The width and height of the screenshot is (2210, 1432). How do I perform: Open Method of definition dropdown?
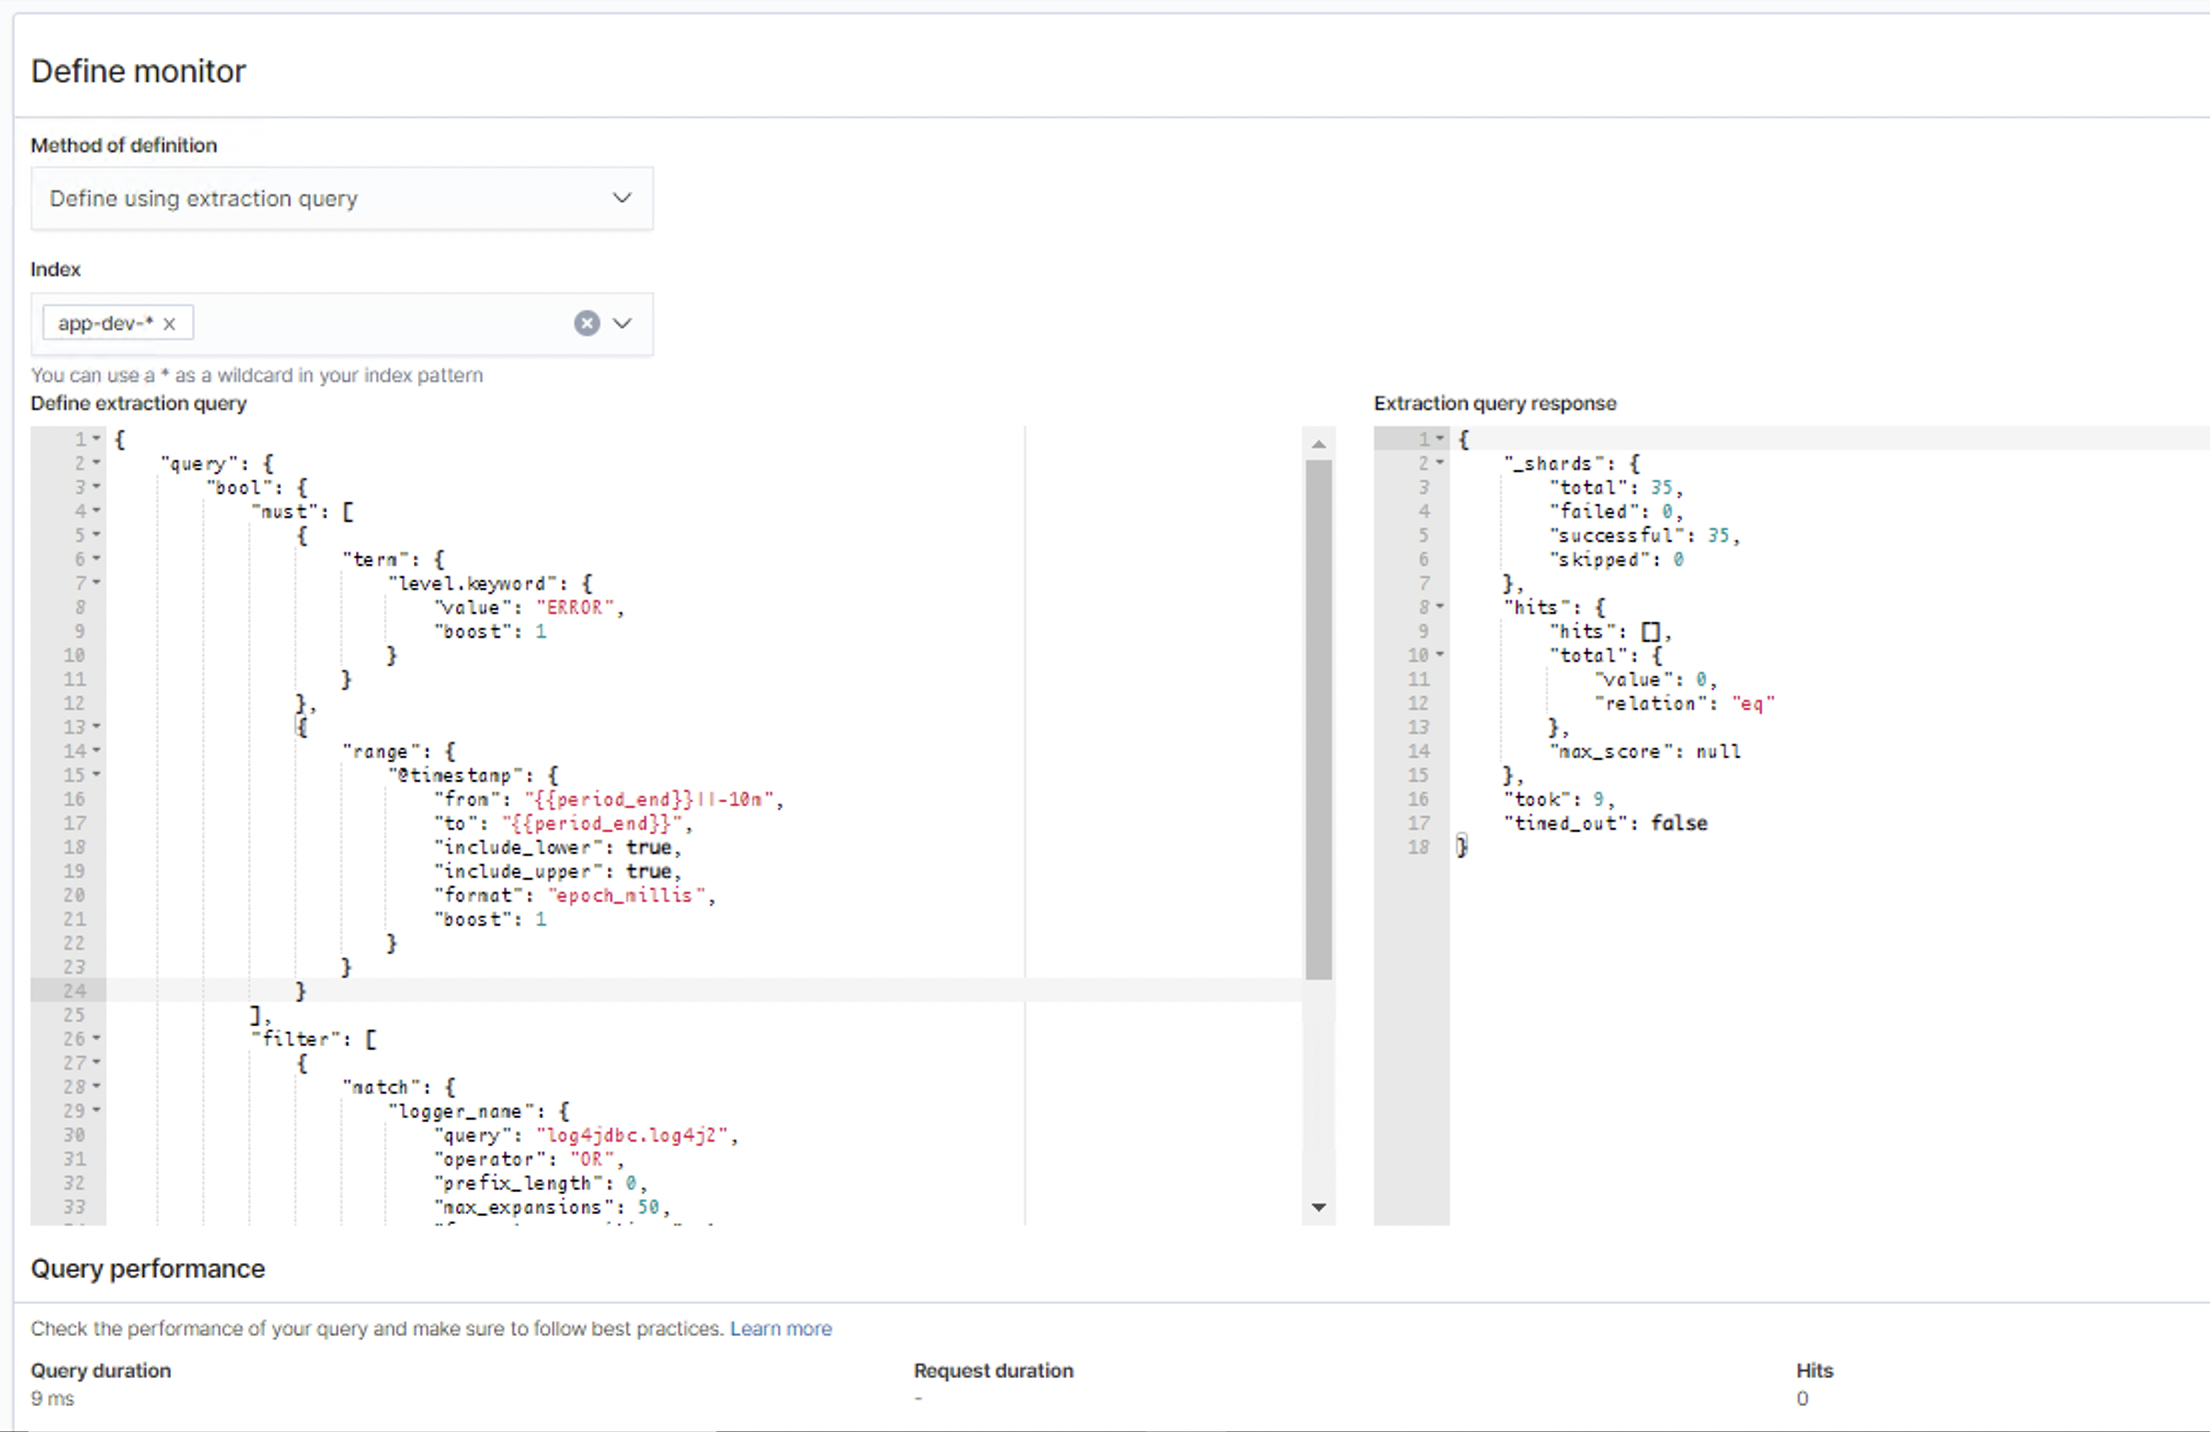341,198
